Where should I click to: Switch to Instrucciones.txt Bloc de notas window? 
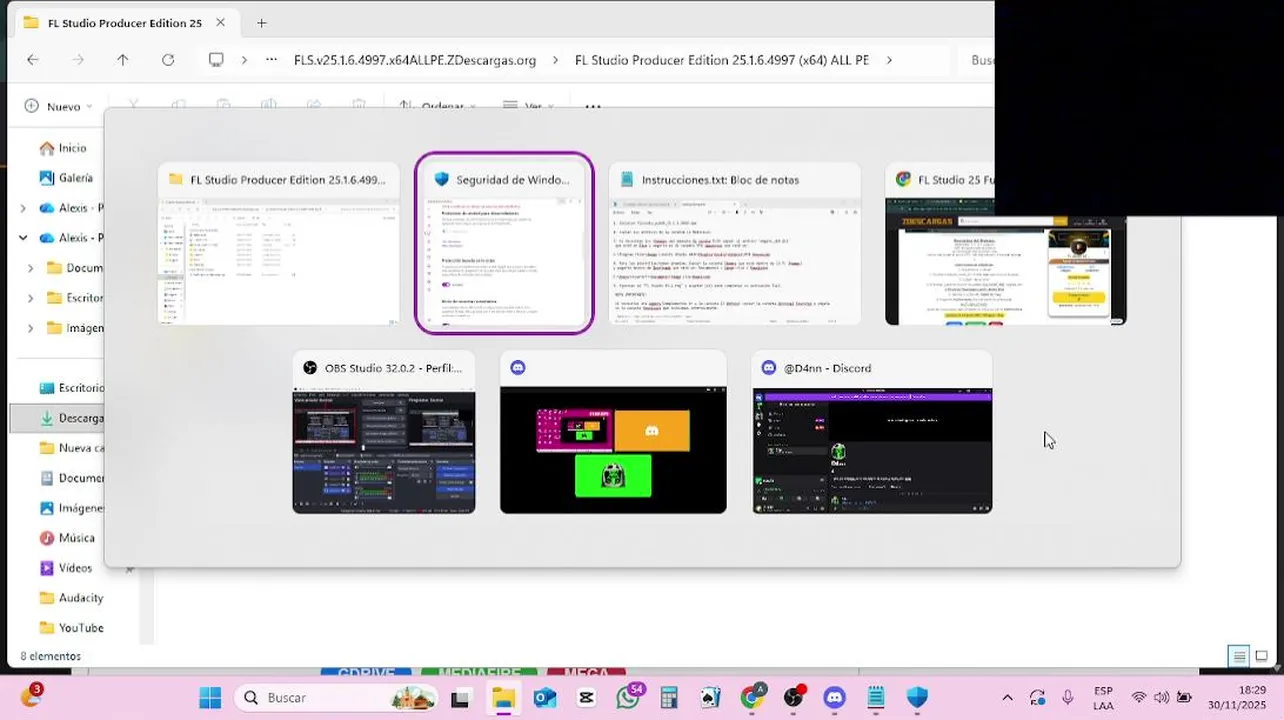736,243
